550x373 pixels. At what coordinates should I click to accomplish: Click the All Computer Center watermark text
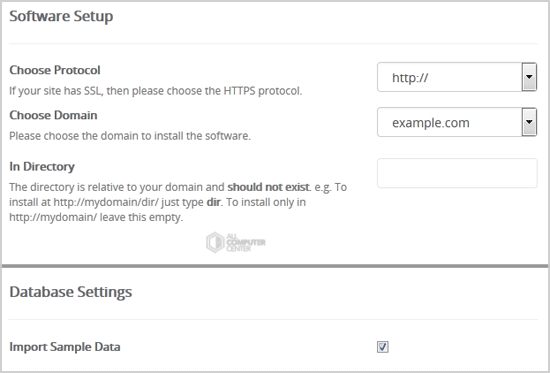[x=246, y=242]
